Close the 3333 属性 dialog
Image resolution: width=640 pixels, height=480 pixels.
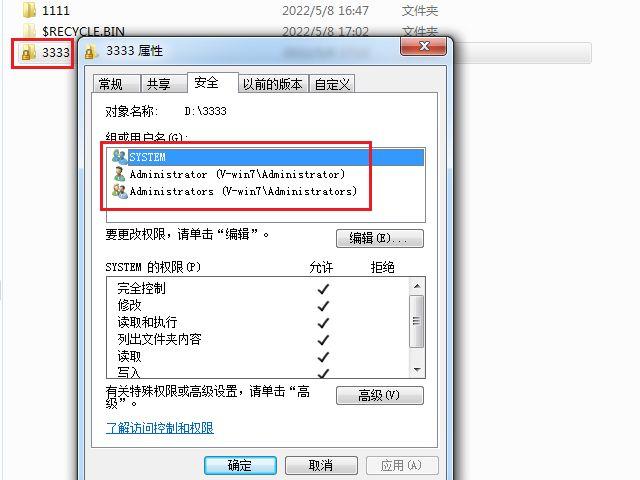424,46
